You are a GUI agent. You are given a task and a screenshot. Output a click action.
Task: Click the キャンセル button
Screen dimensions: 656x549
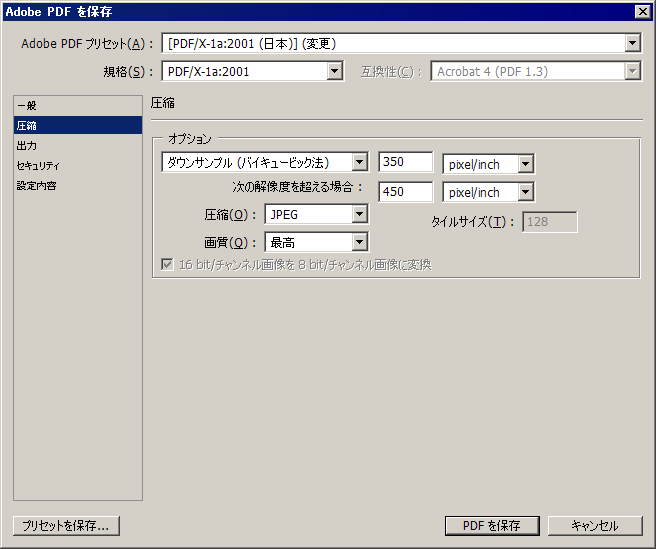point(594,525)
